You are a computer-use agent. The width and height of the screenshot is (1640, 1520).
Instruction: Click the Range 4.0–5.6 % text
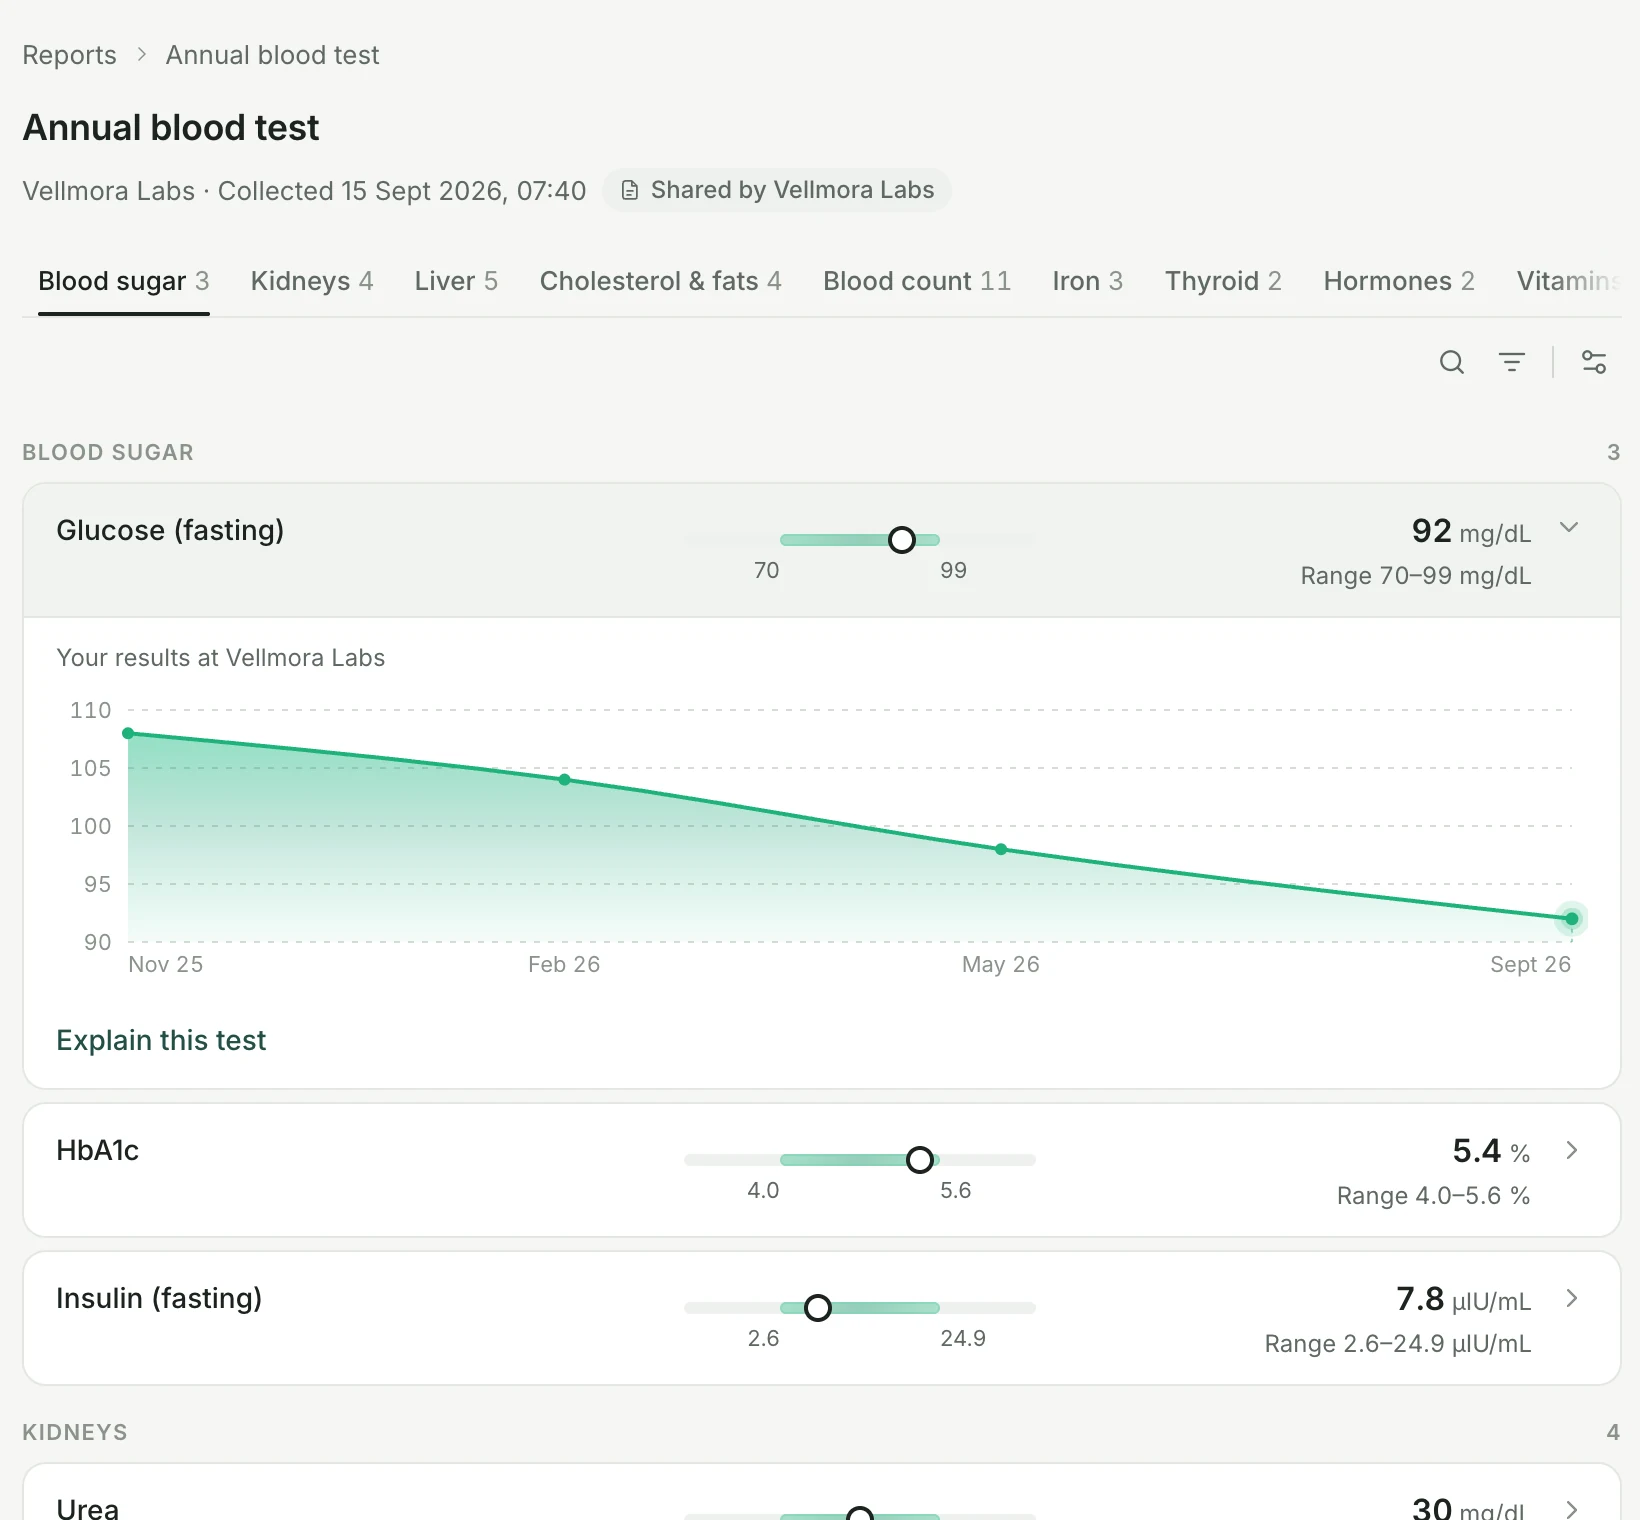pyautogui.click(x=1434, y=1196)
